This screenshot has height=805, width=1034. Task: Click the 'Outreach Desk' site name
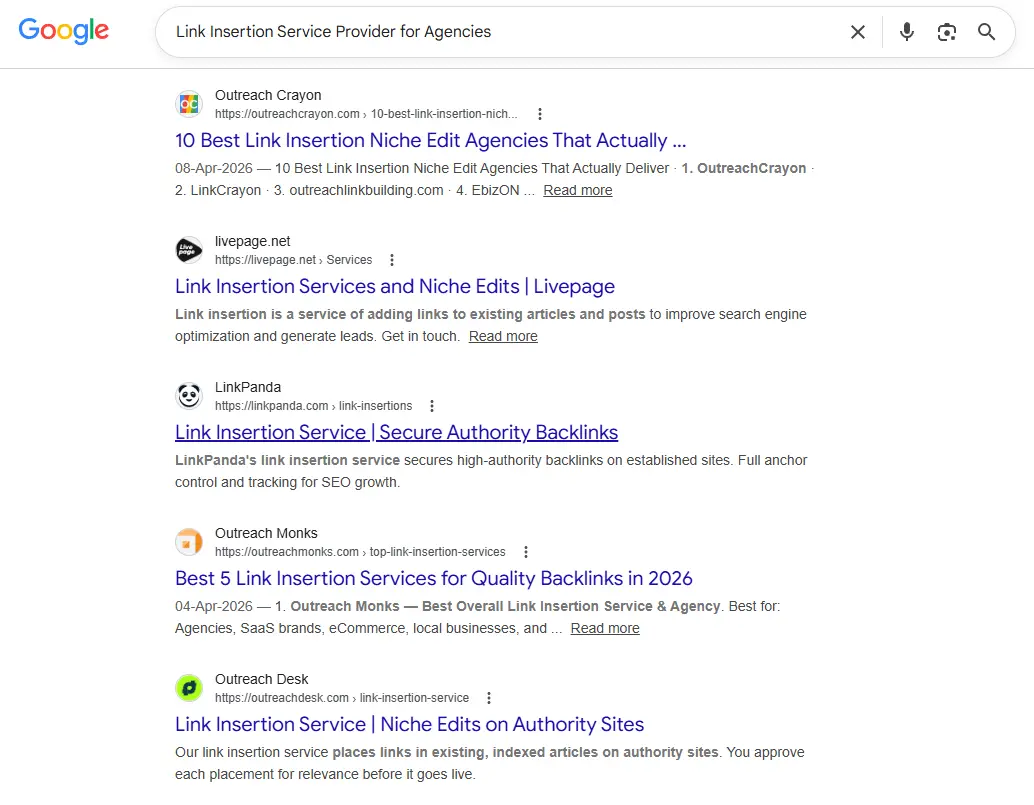(261, 680)
